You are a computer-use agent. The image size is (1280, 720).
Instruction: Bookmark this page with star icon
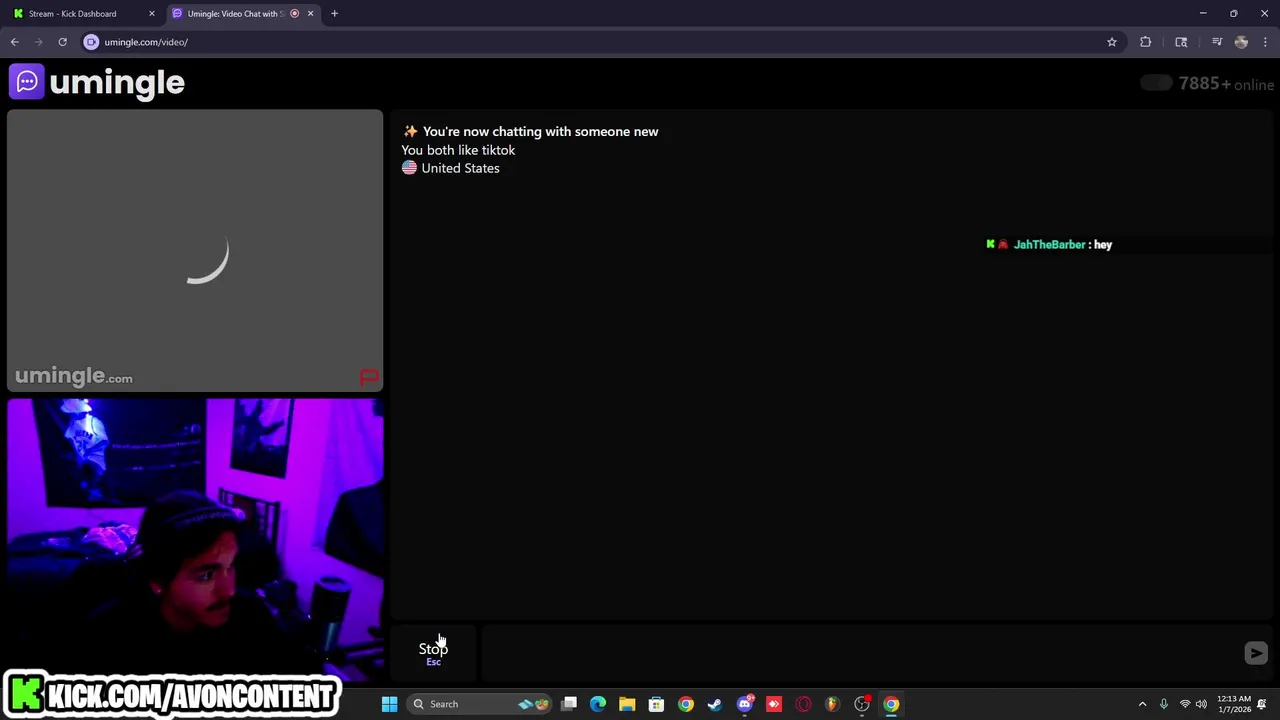pos(1111,42)
